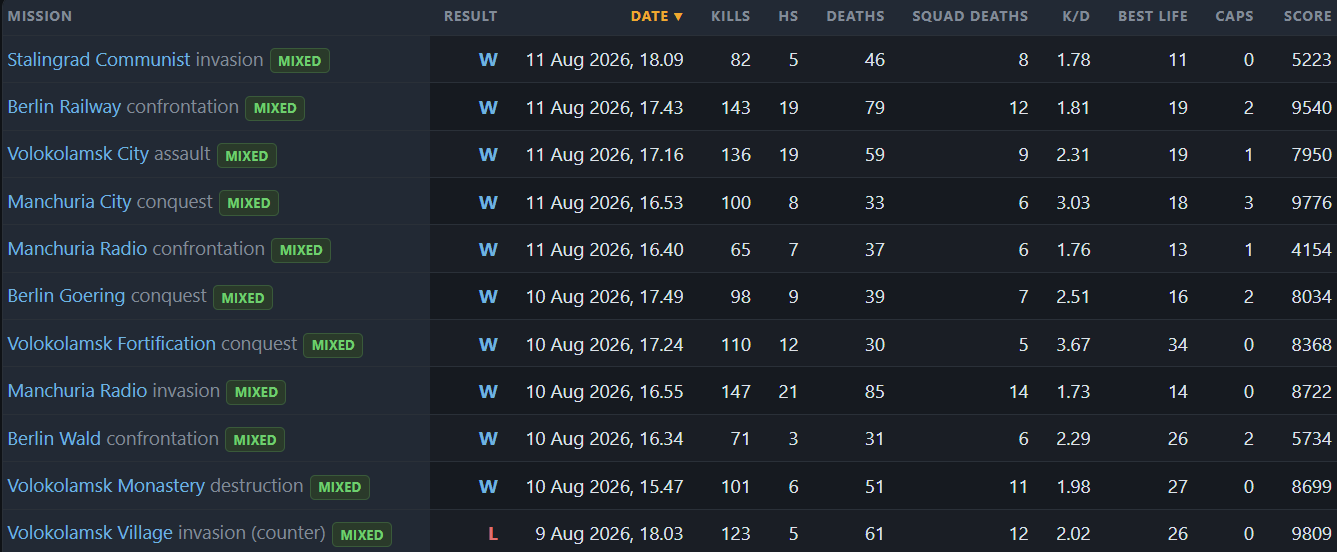Click MIXED badge on Volokolamsk Fortification row

(333, 345)
